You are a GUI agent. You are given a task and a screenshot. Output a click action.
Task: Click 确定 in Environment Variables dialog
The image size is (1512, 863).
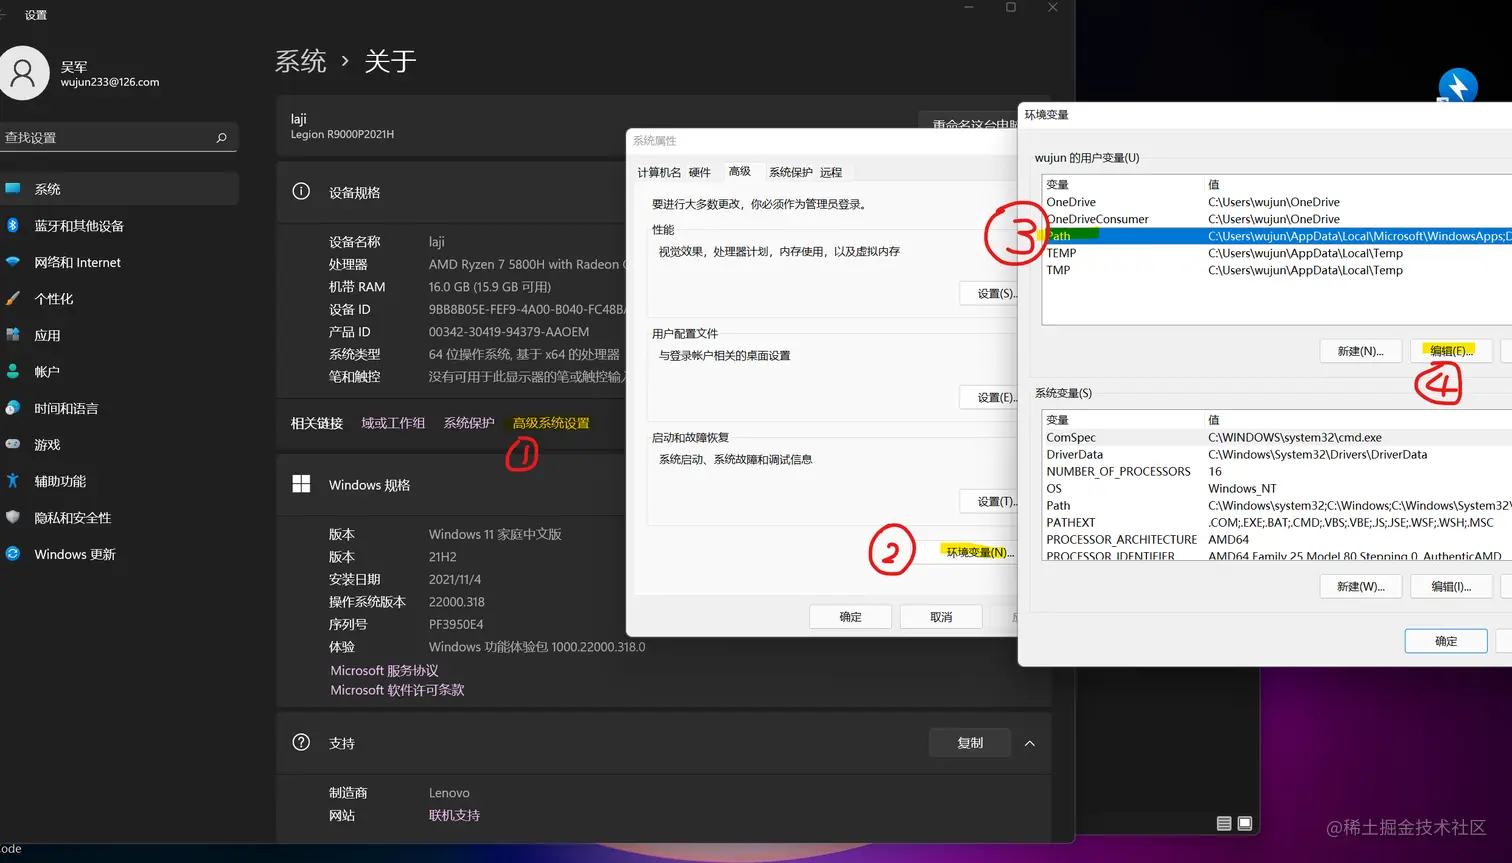1445,641
